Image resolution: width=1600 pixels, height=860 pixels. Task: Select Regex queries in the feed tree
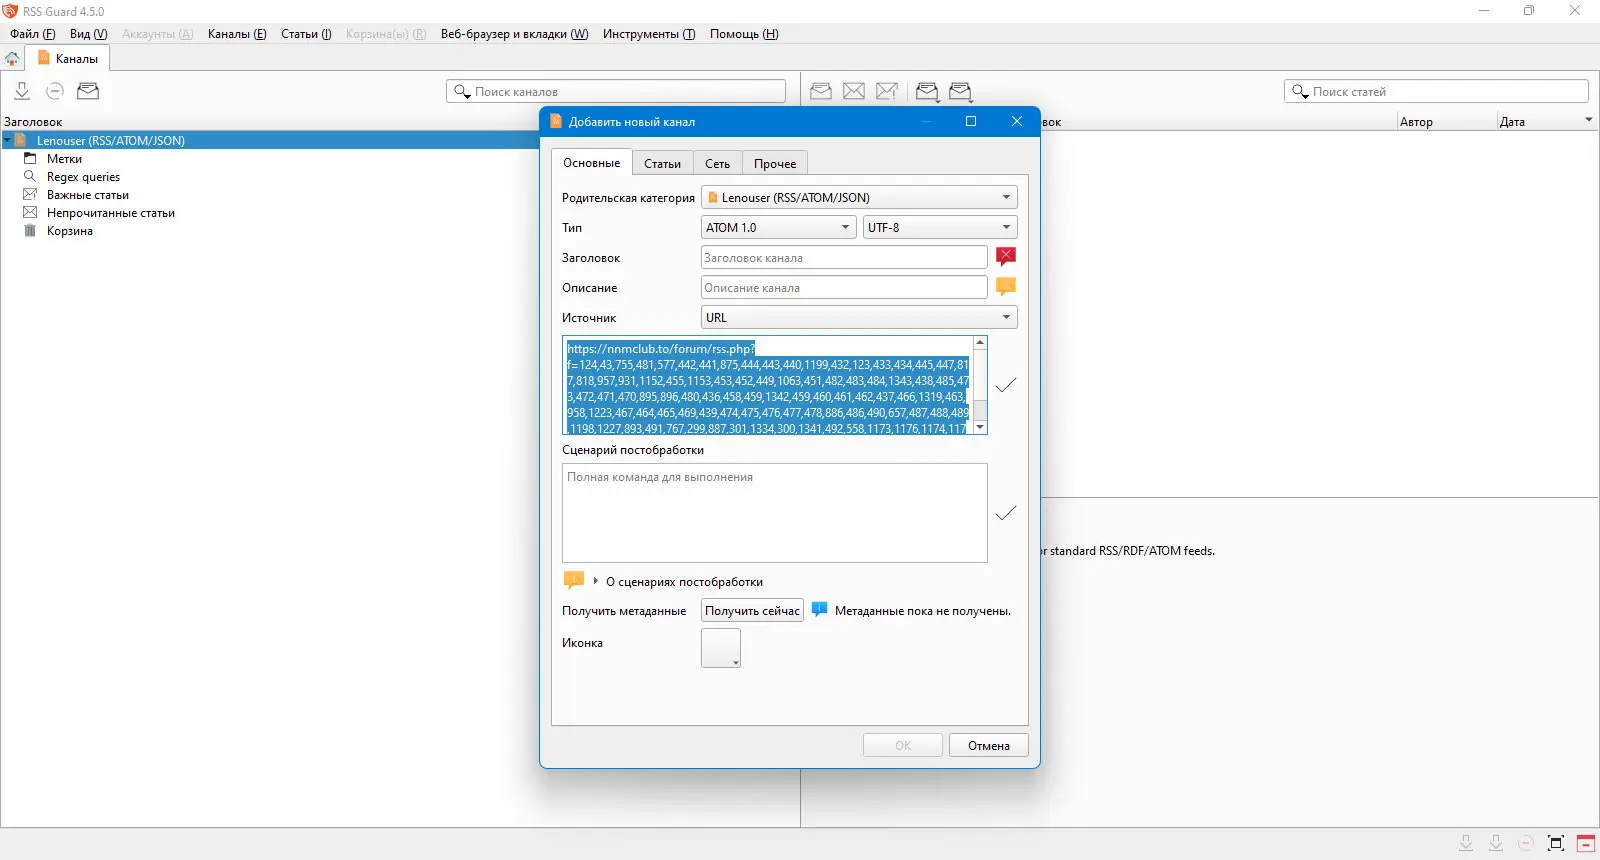[x=83, y=177]
